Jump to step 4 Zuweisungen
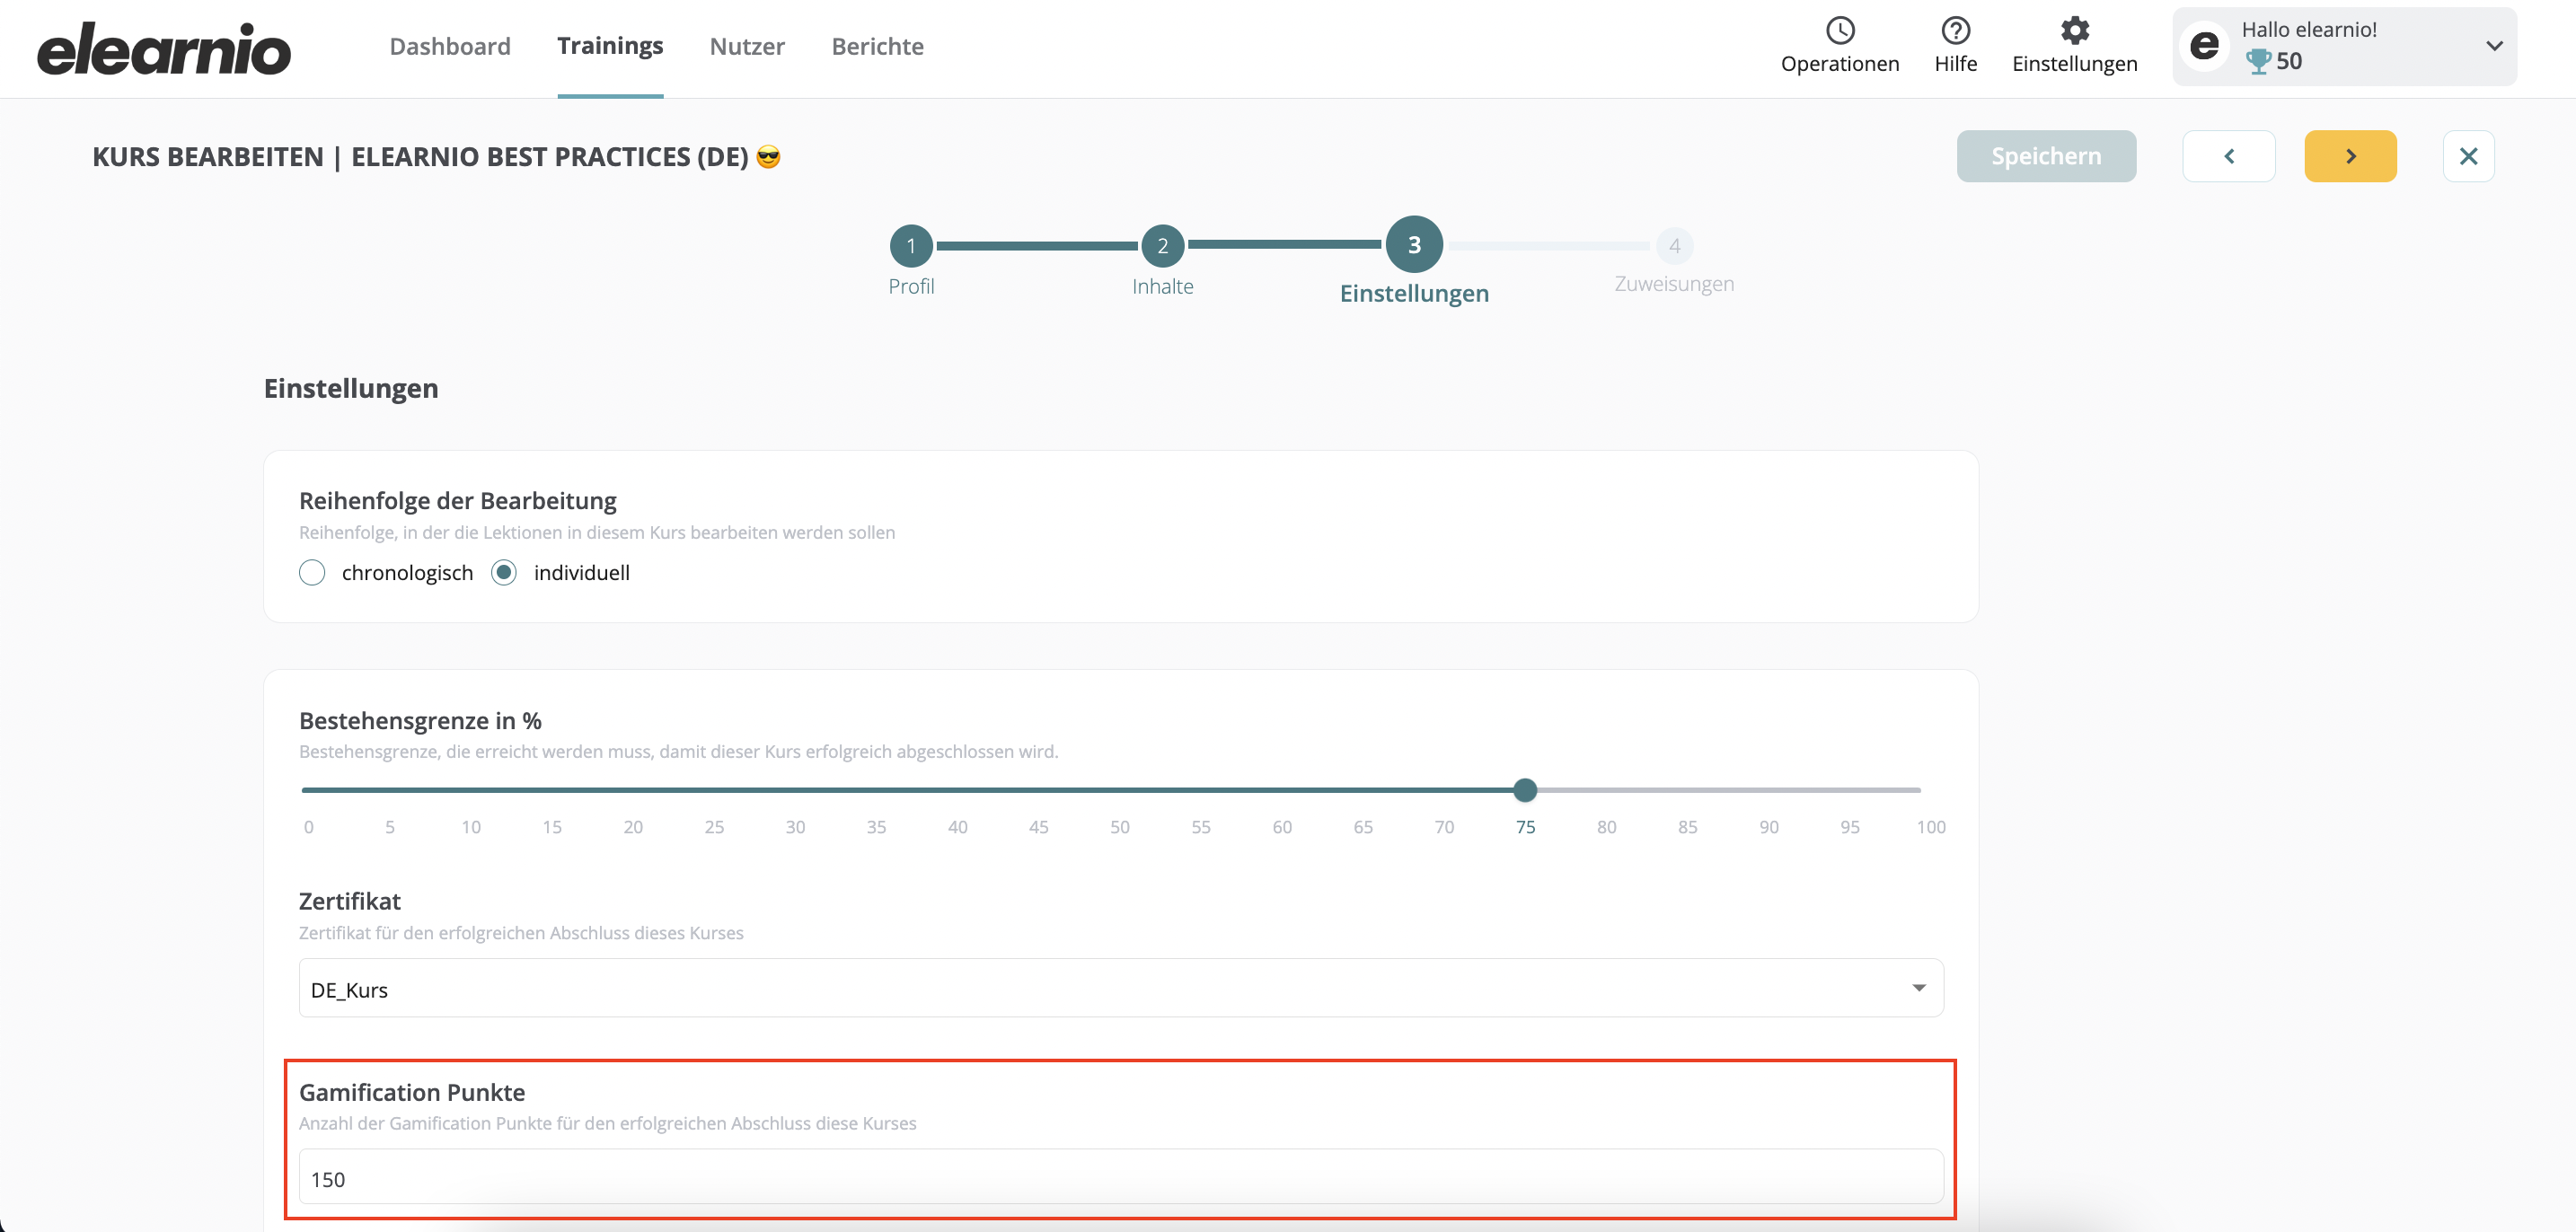 [1675, 246]
